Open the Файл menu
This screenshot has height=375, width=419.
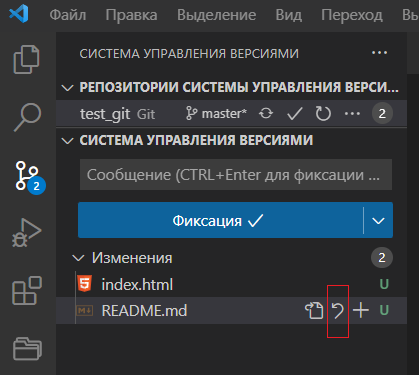pos(68,15)
